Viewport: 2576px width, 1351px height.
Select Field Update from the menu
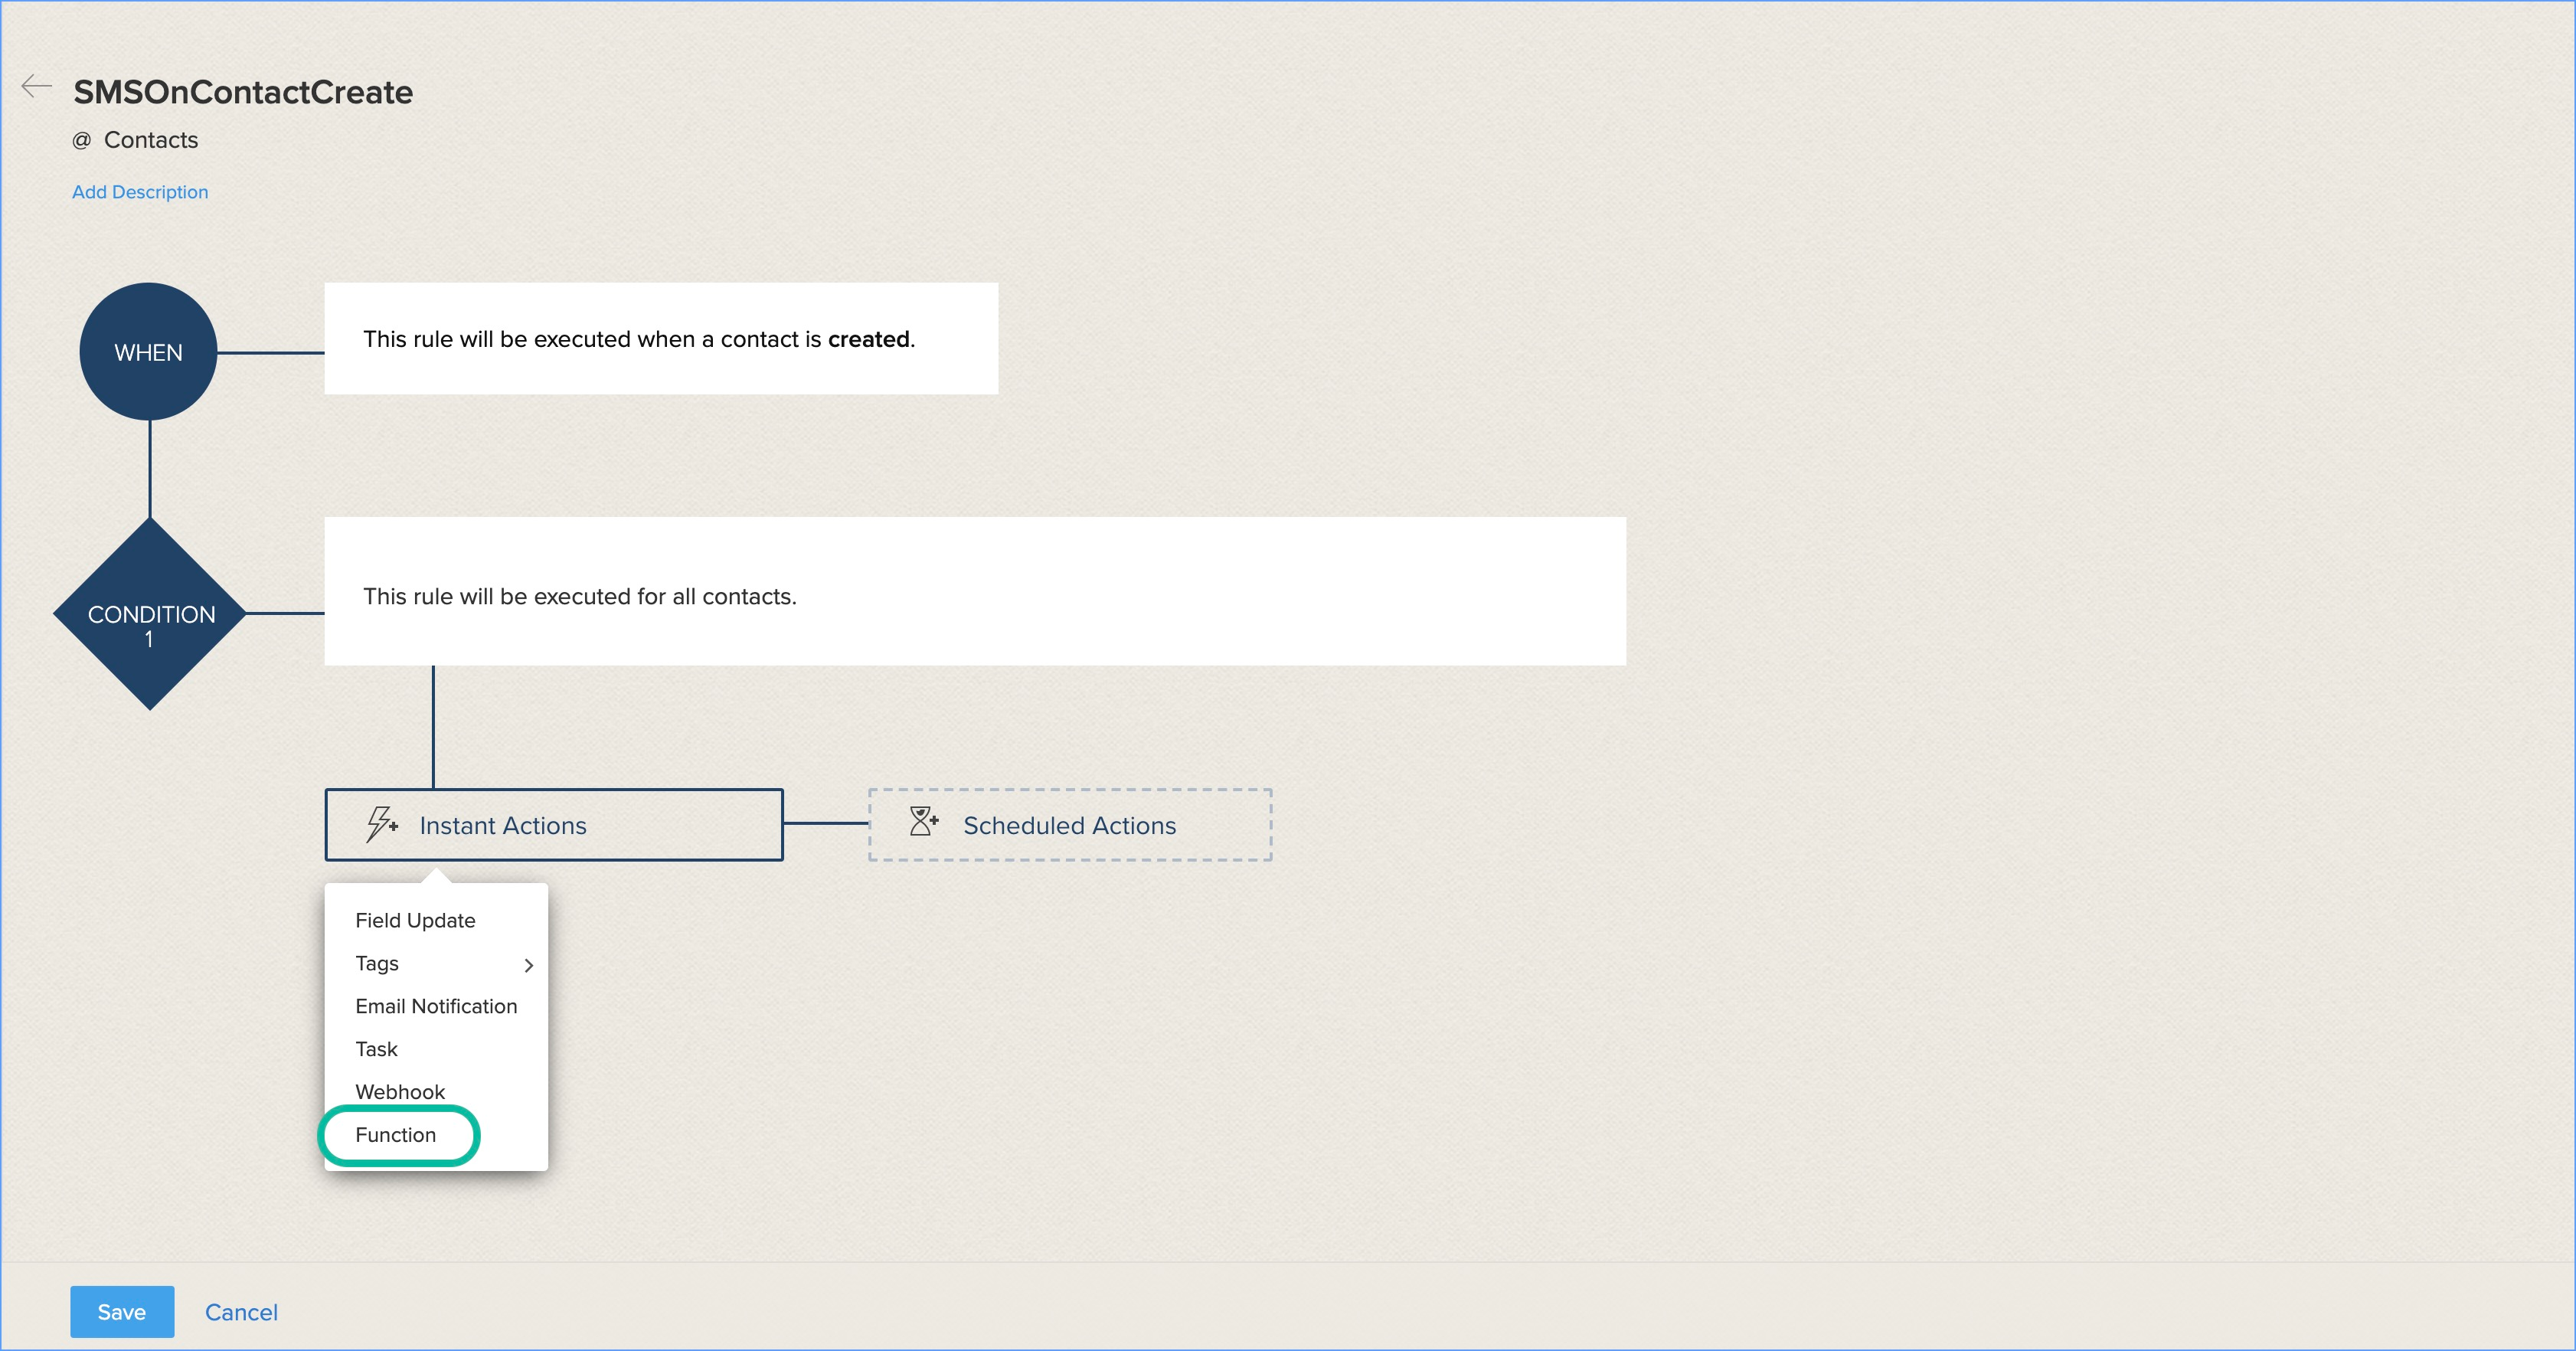[x=415, y=920]
